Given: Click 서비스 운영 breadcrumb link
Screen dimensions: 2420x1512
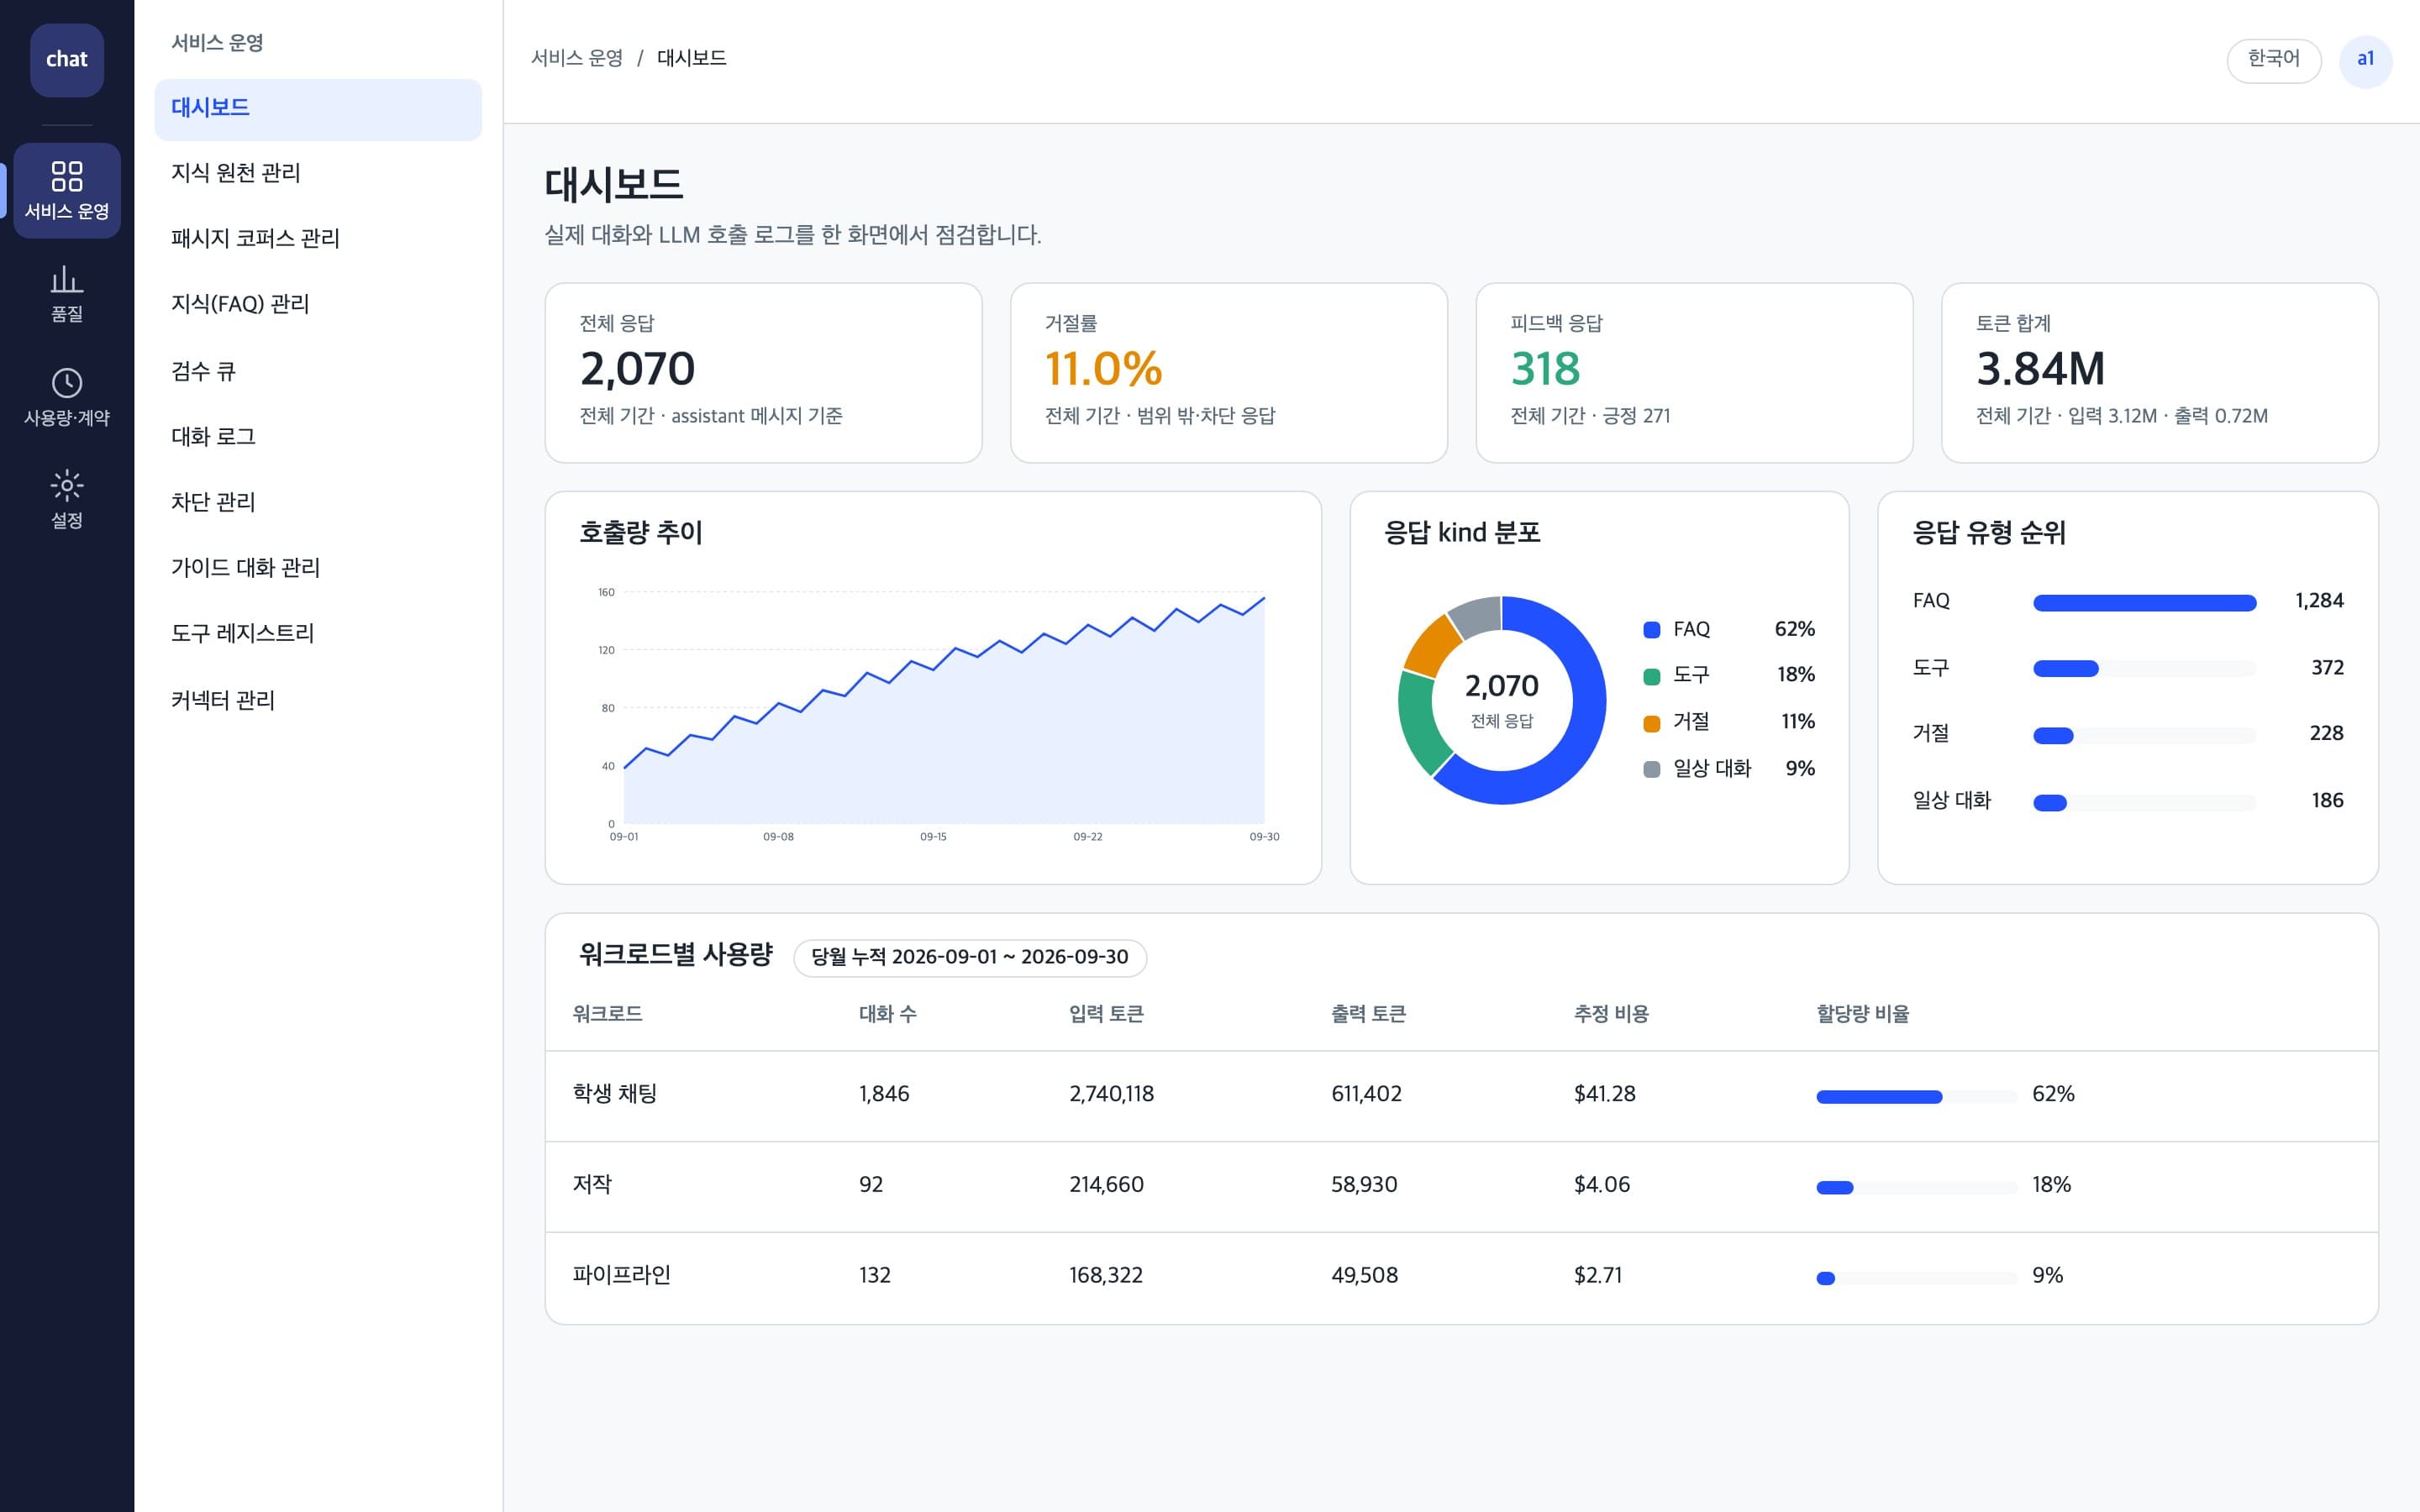Looking at the screenshot, I should [577, 58].
